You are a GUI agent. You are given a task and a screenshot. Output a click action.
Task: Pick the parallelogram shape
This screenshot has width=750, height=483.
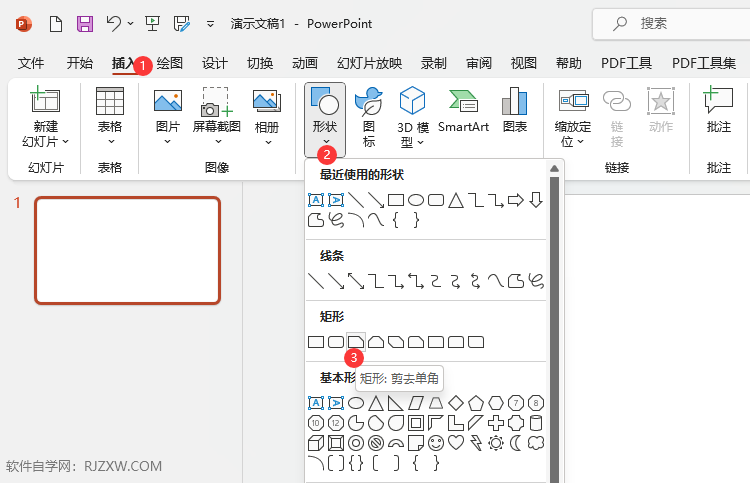pos(416,403)
